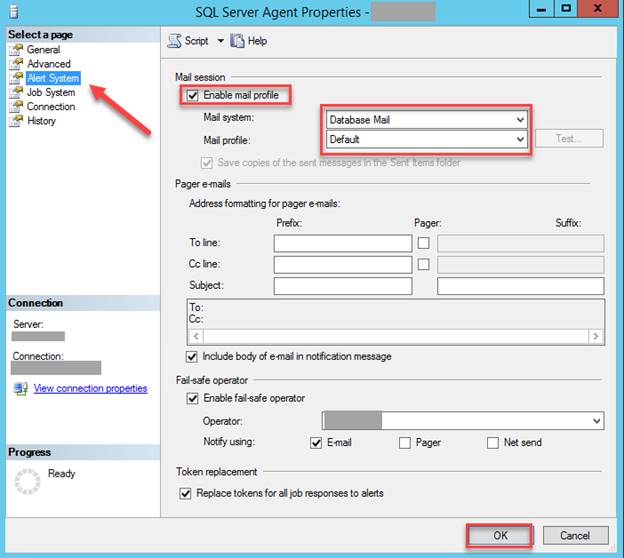Close the SQL Server Agent Properties window
The height and width of the screenshot is (558, 624).
[597, 9]
